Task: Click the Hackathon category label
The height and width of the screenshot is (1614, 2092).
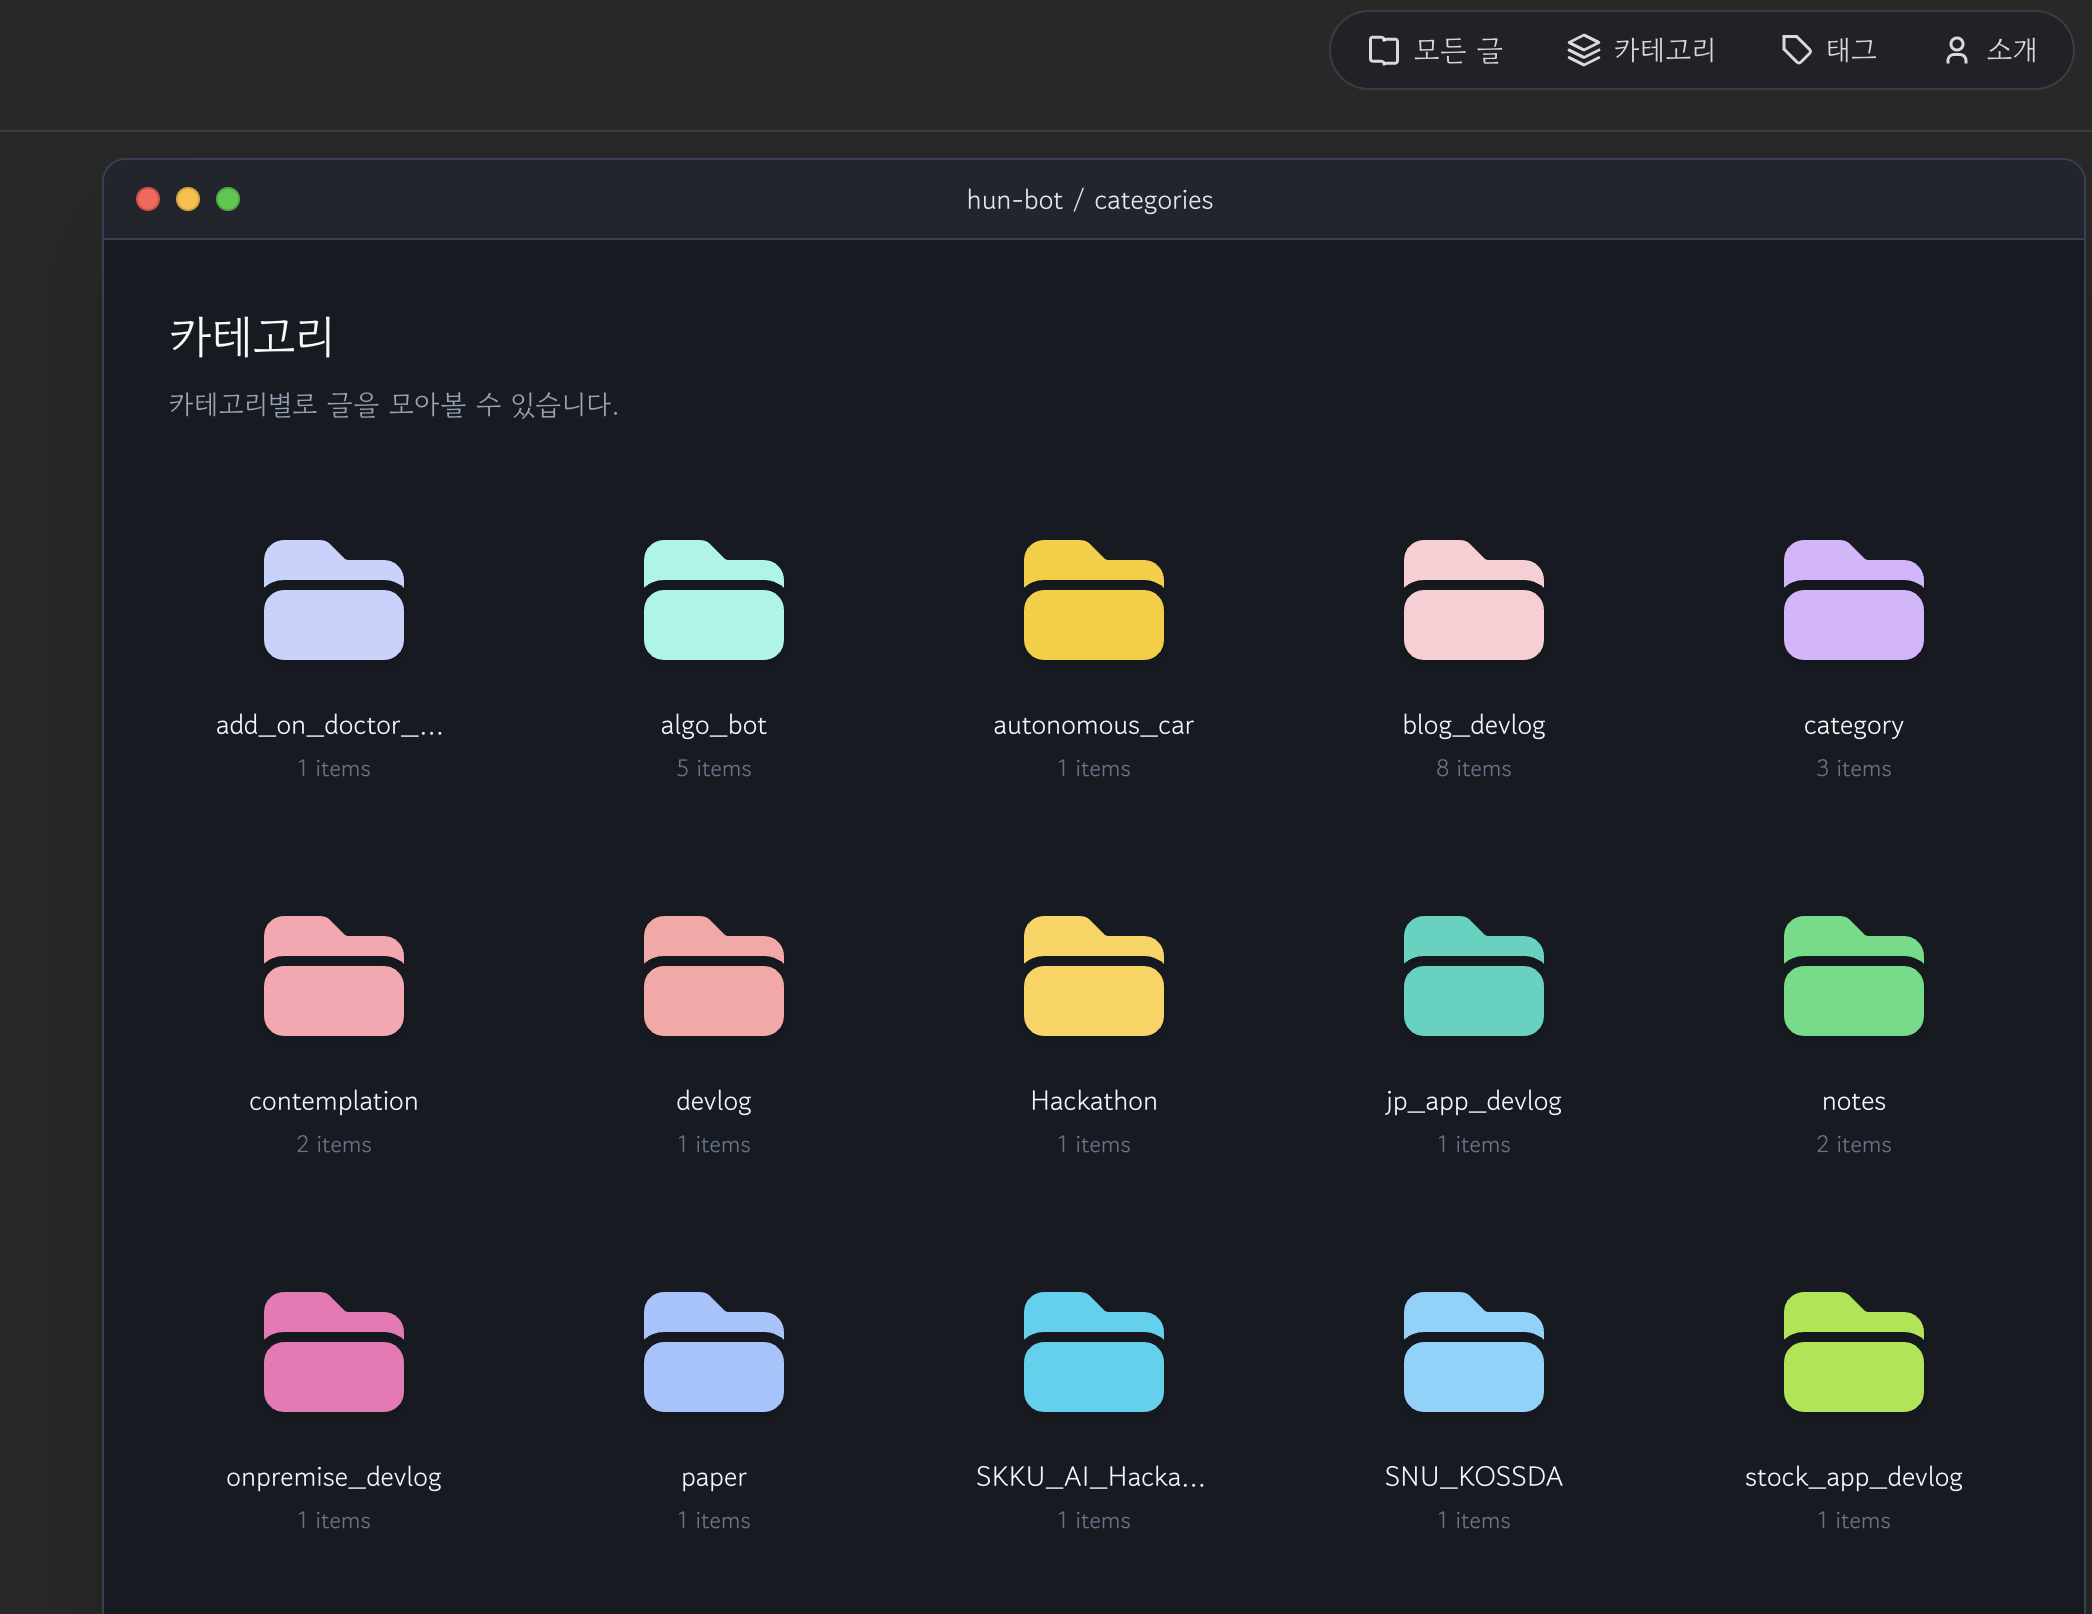Action: pos(1093,1101)
